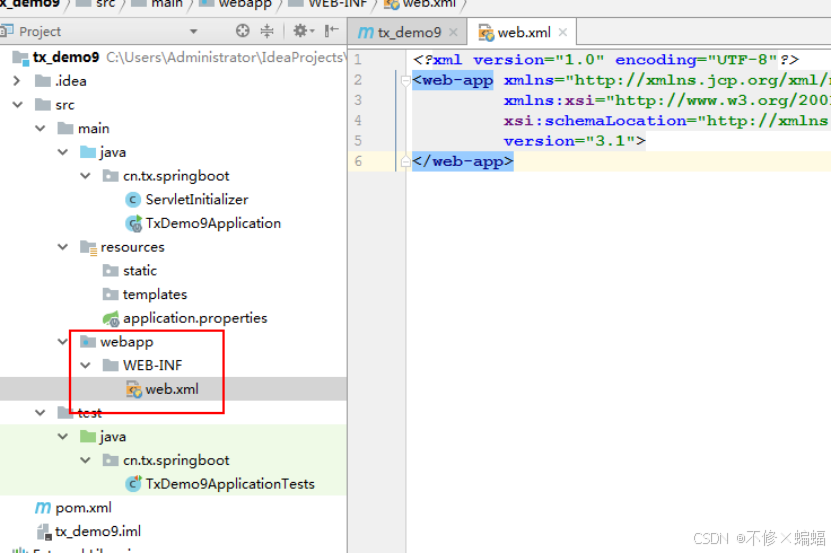This screenshot has width=831, height=554.
Task: Switch to the tx_demo9 editor tab
Action: pos(408,32)
